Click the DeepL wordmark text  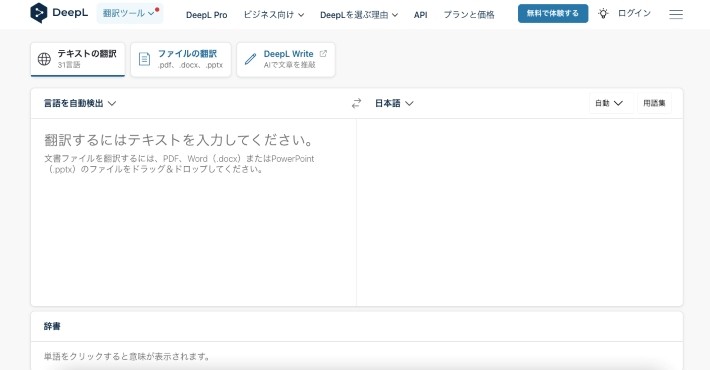pos(70,13)
